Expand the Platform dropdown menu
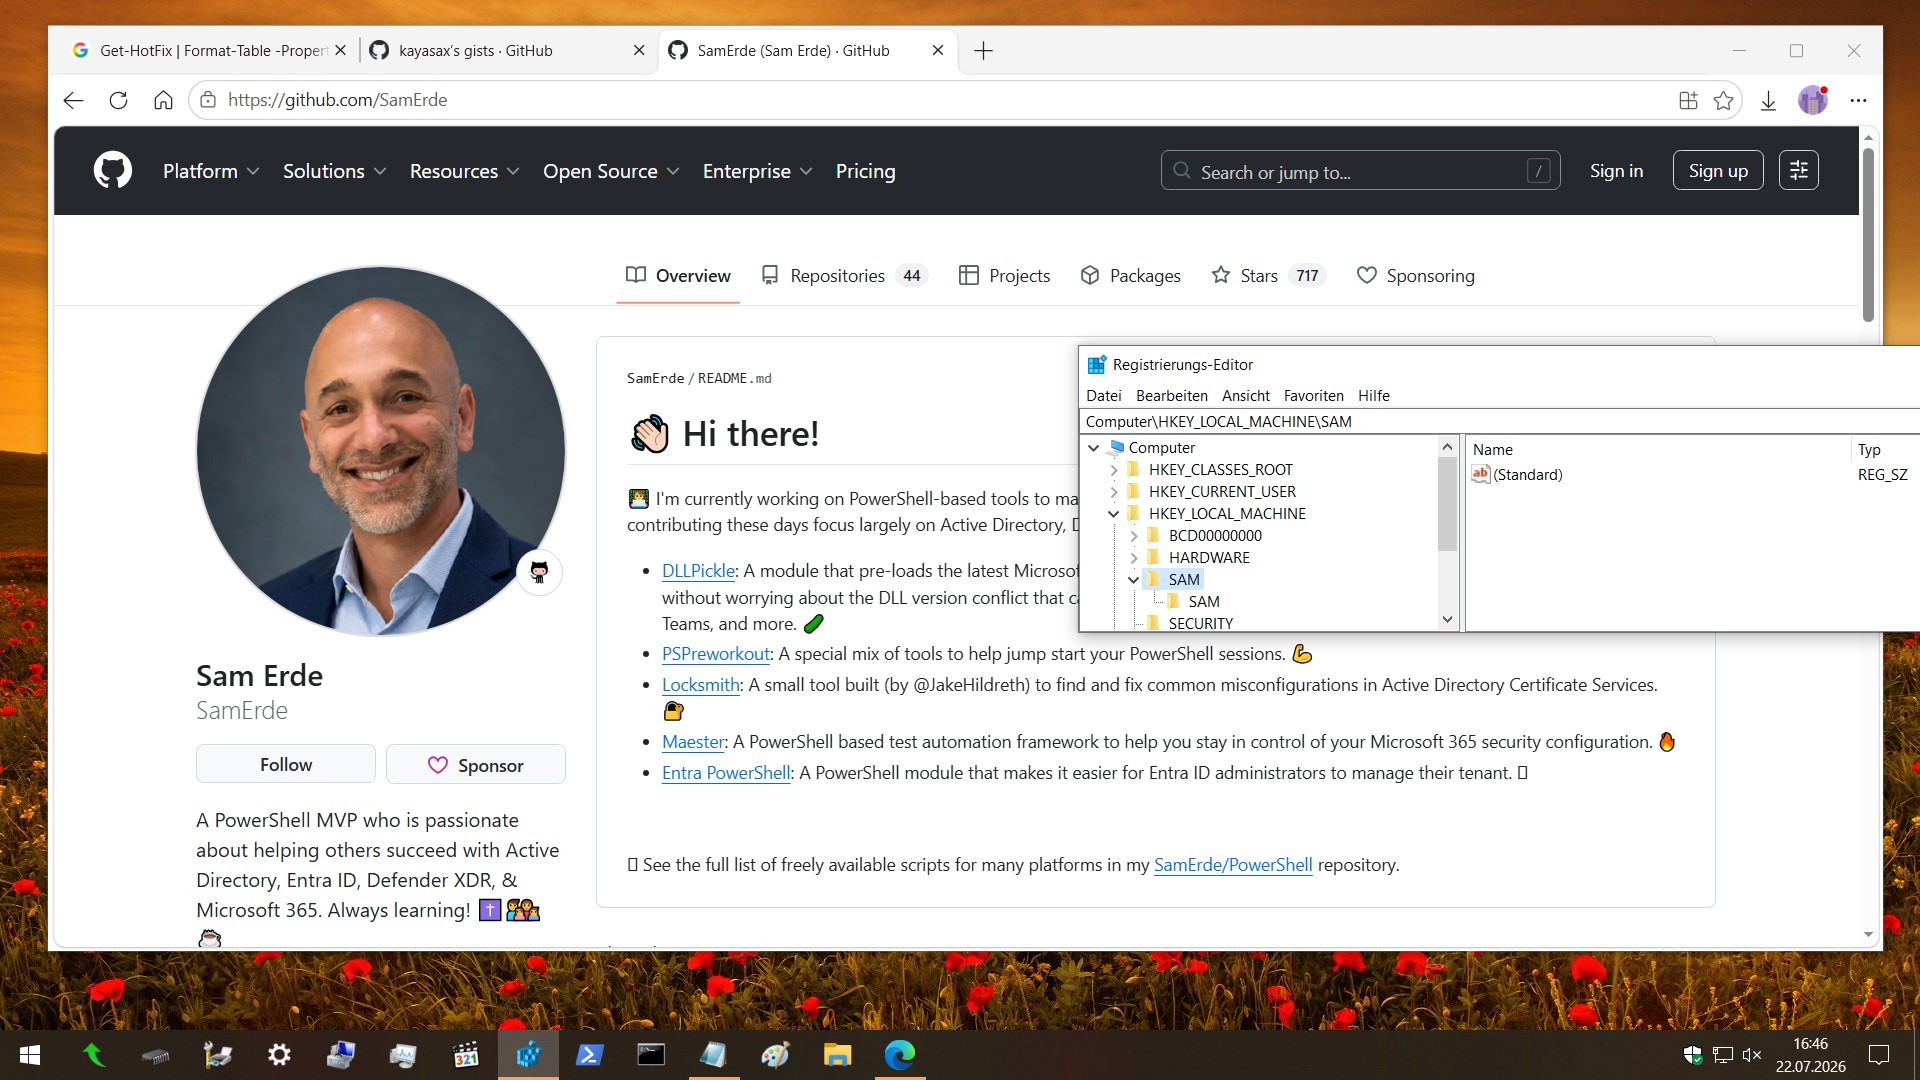This screenshot has height=1080, width=1920. coord(211,171)
